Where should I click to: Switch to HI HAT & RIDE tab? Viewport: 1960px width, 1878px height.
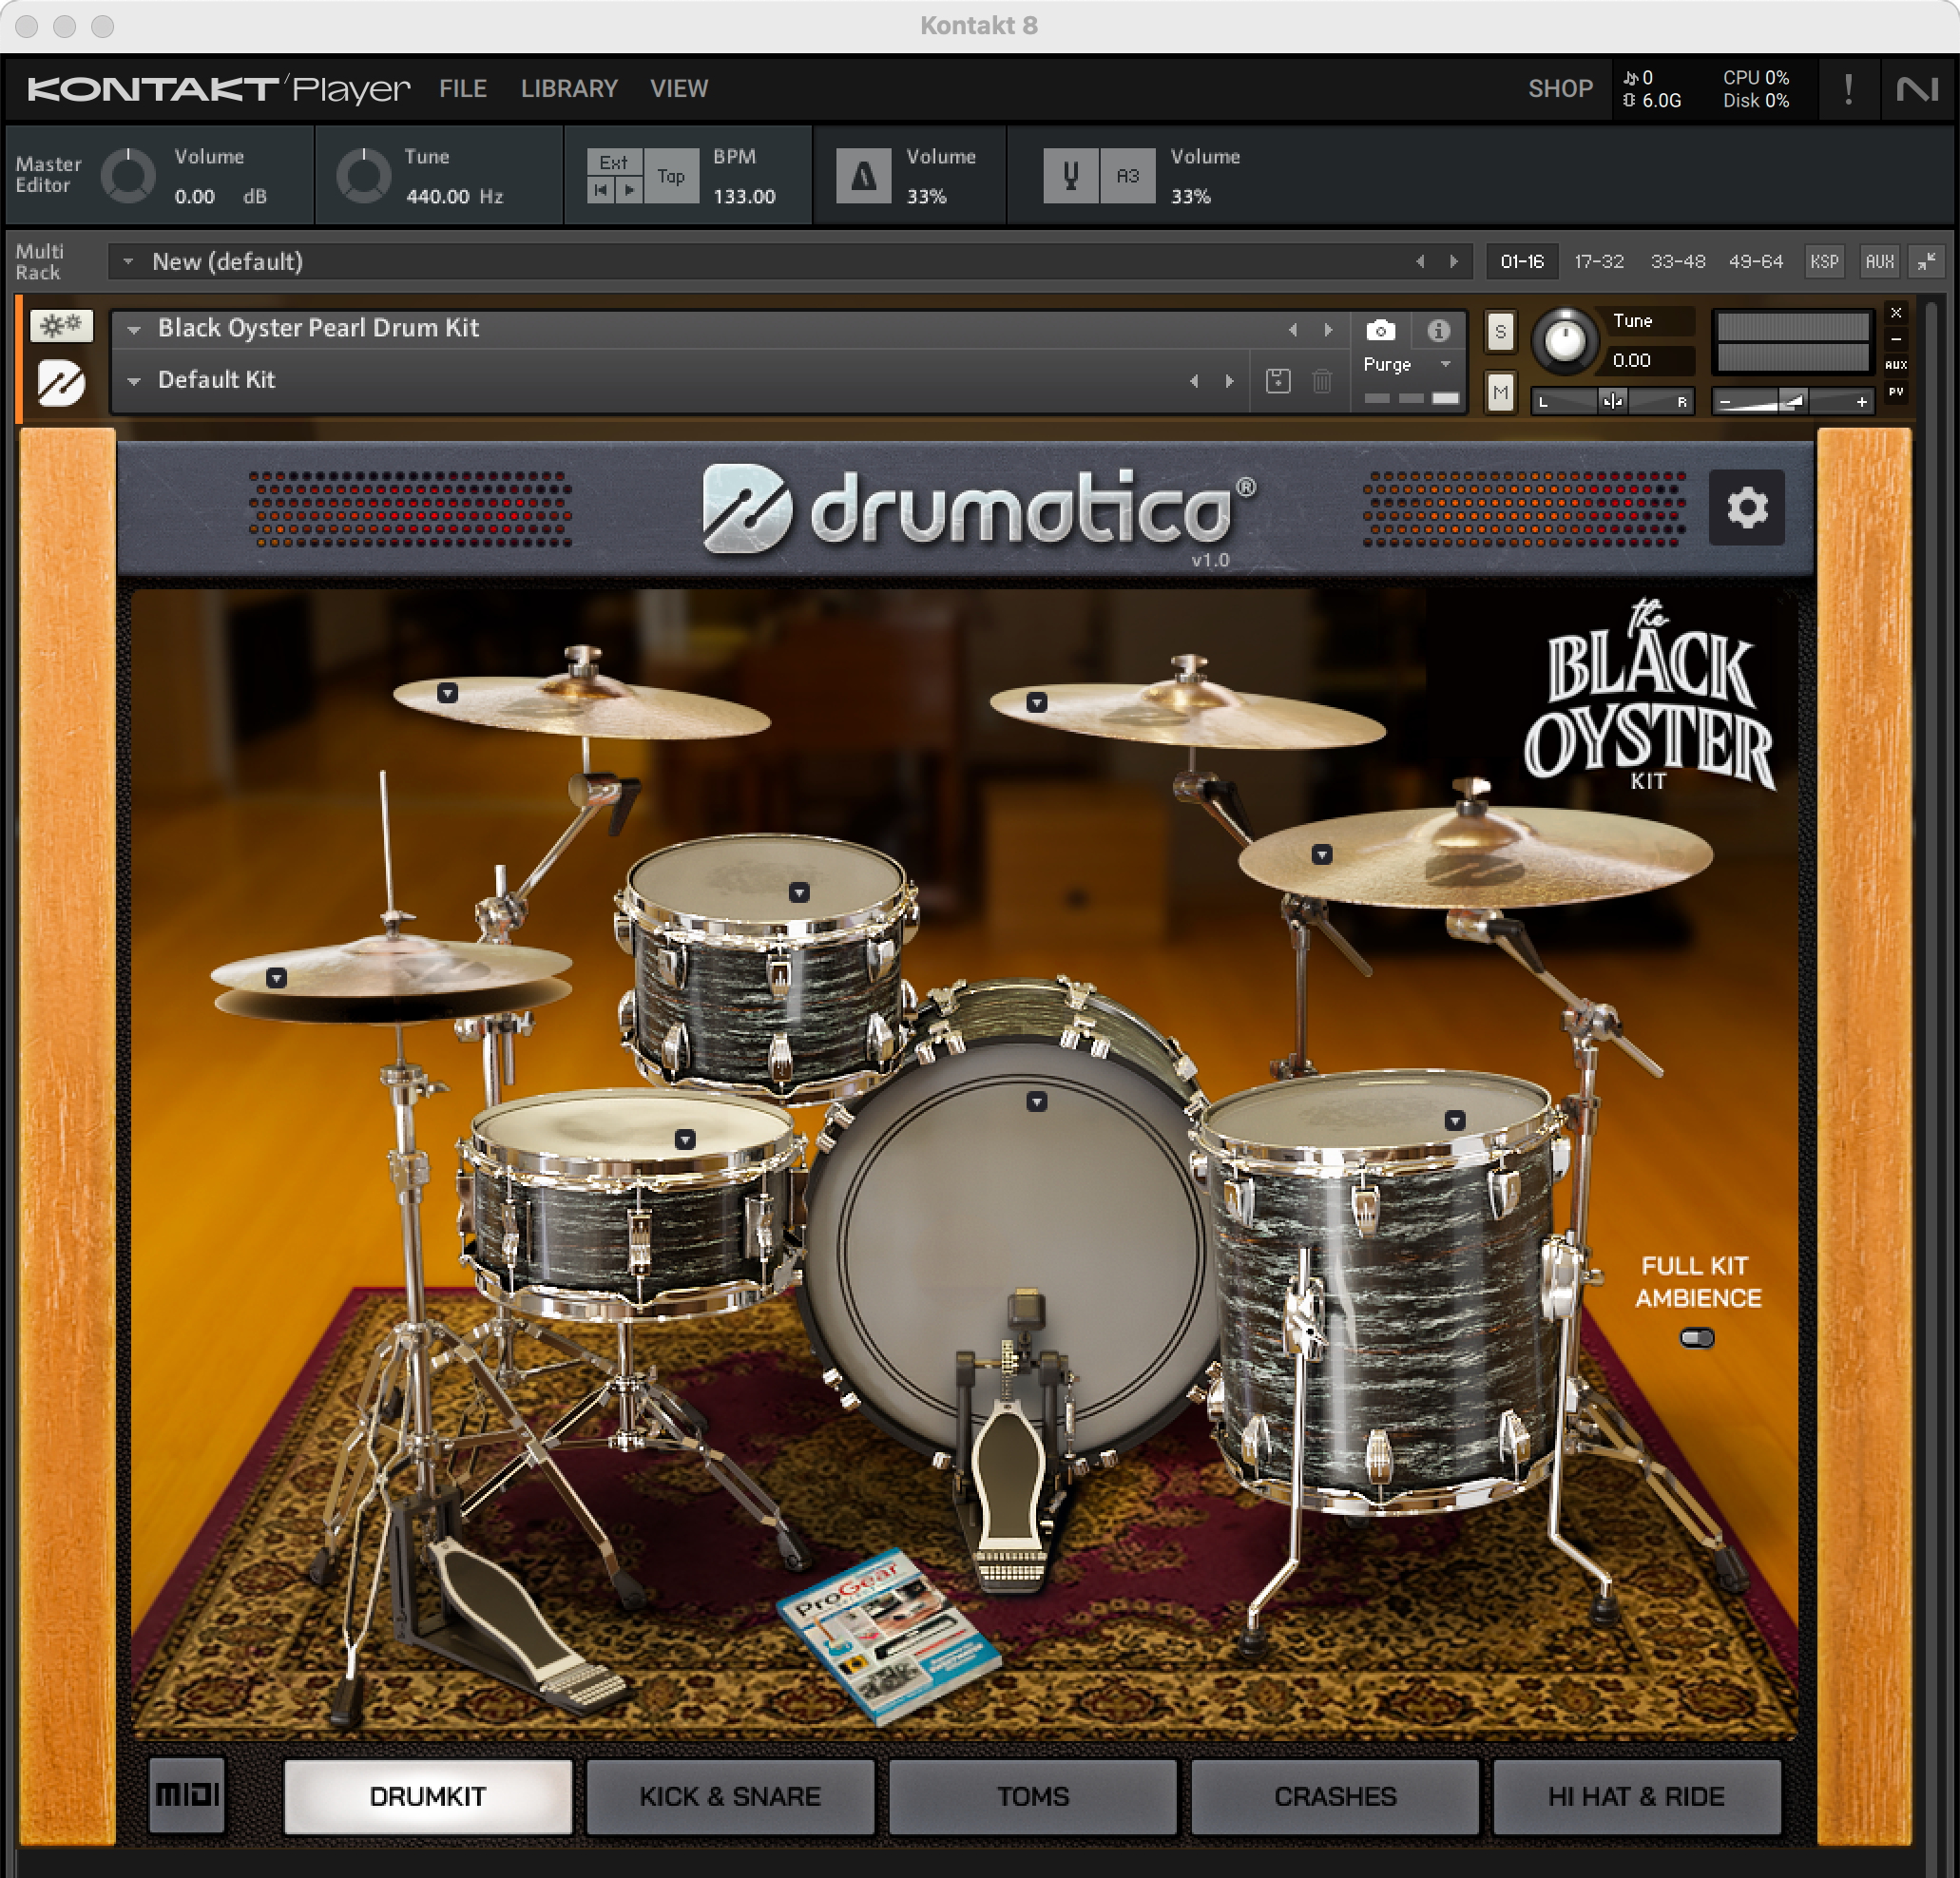pyautogui.click(x=1637, y=1796)
